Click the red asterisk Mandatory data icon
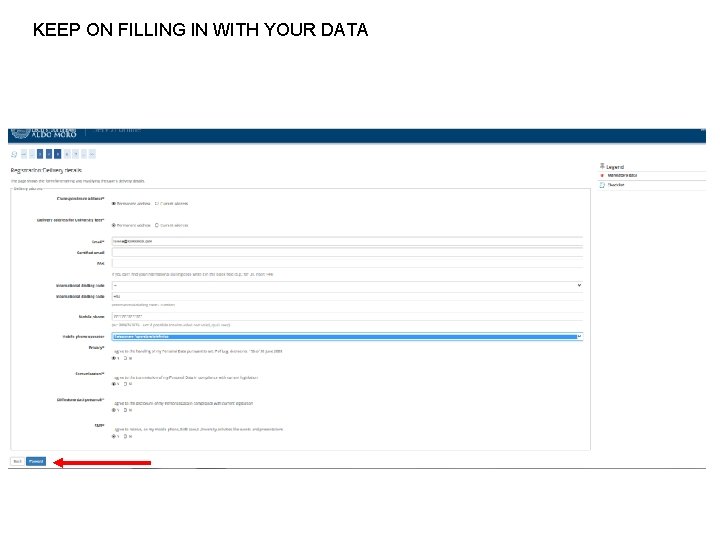The height and width of the screenshot is (540, 720). pyautogui.click(x=602, y=175)
